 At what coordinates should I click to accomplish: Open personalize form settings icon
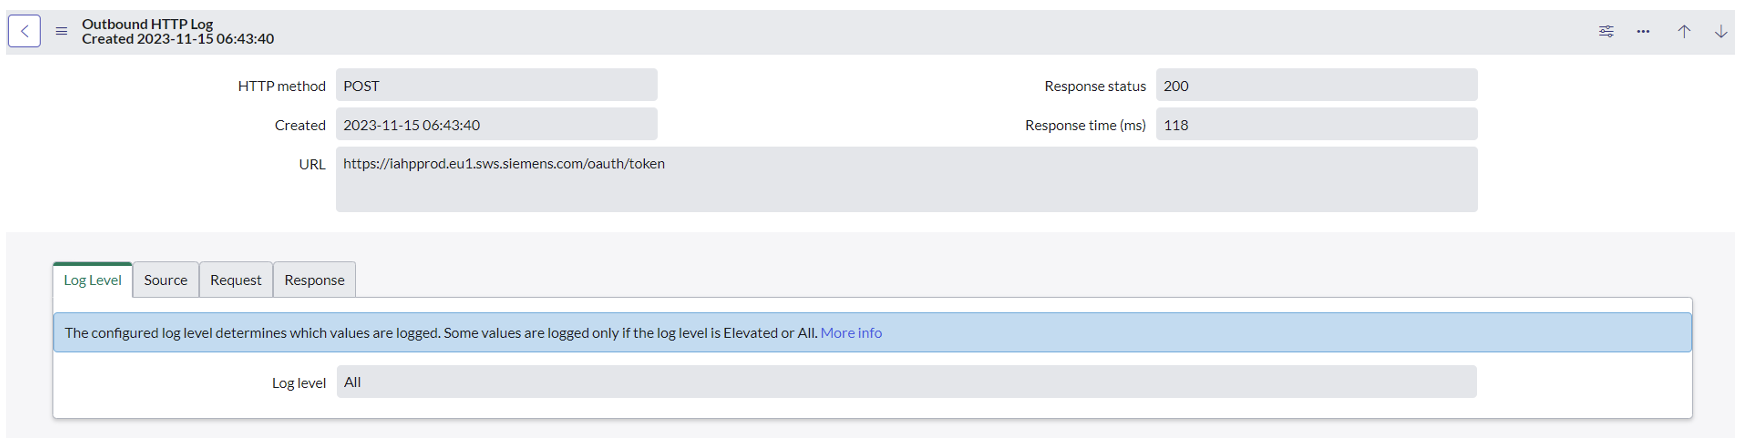(x=1606, y=31)
